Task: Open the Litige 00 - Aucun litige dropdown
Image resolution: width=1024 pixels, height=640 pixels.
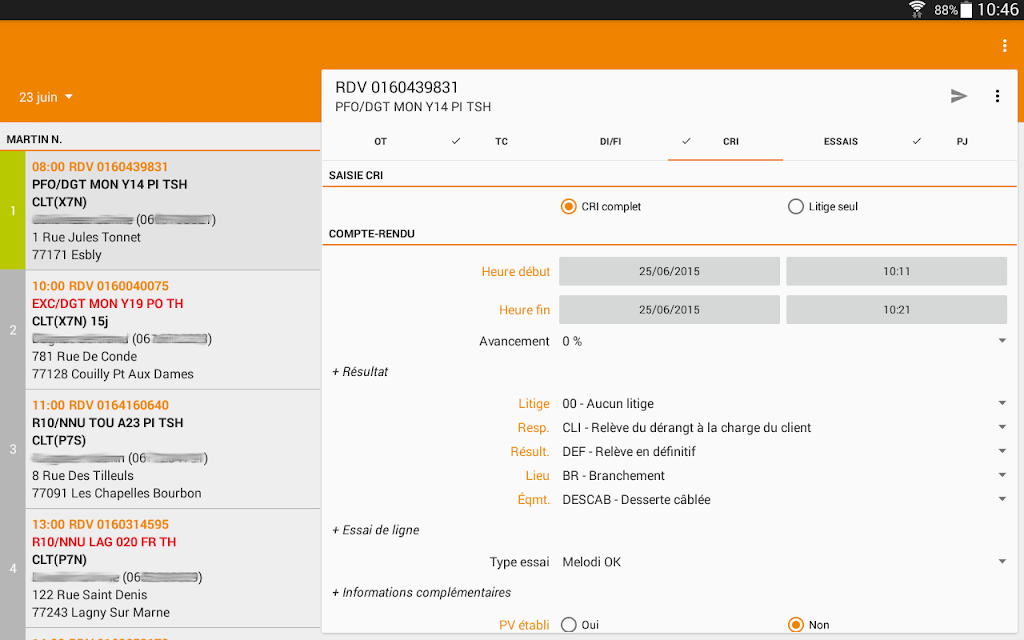Action: (783, 404)
